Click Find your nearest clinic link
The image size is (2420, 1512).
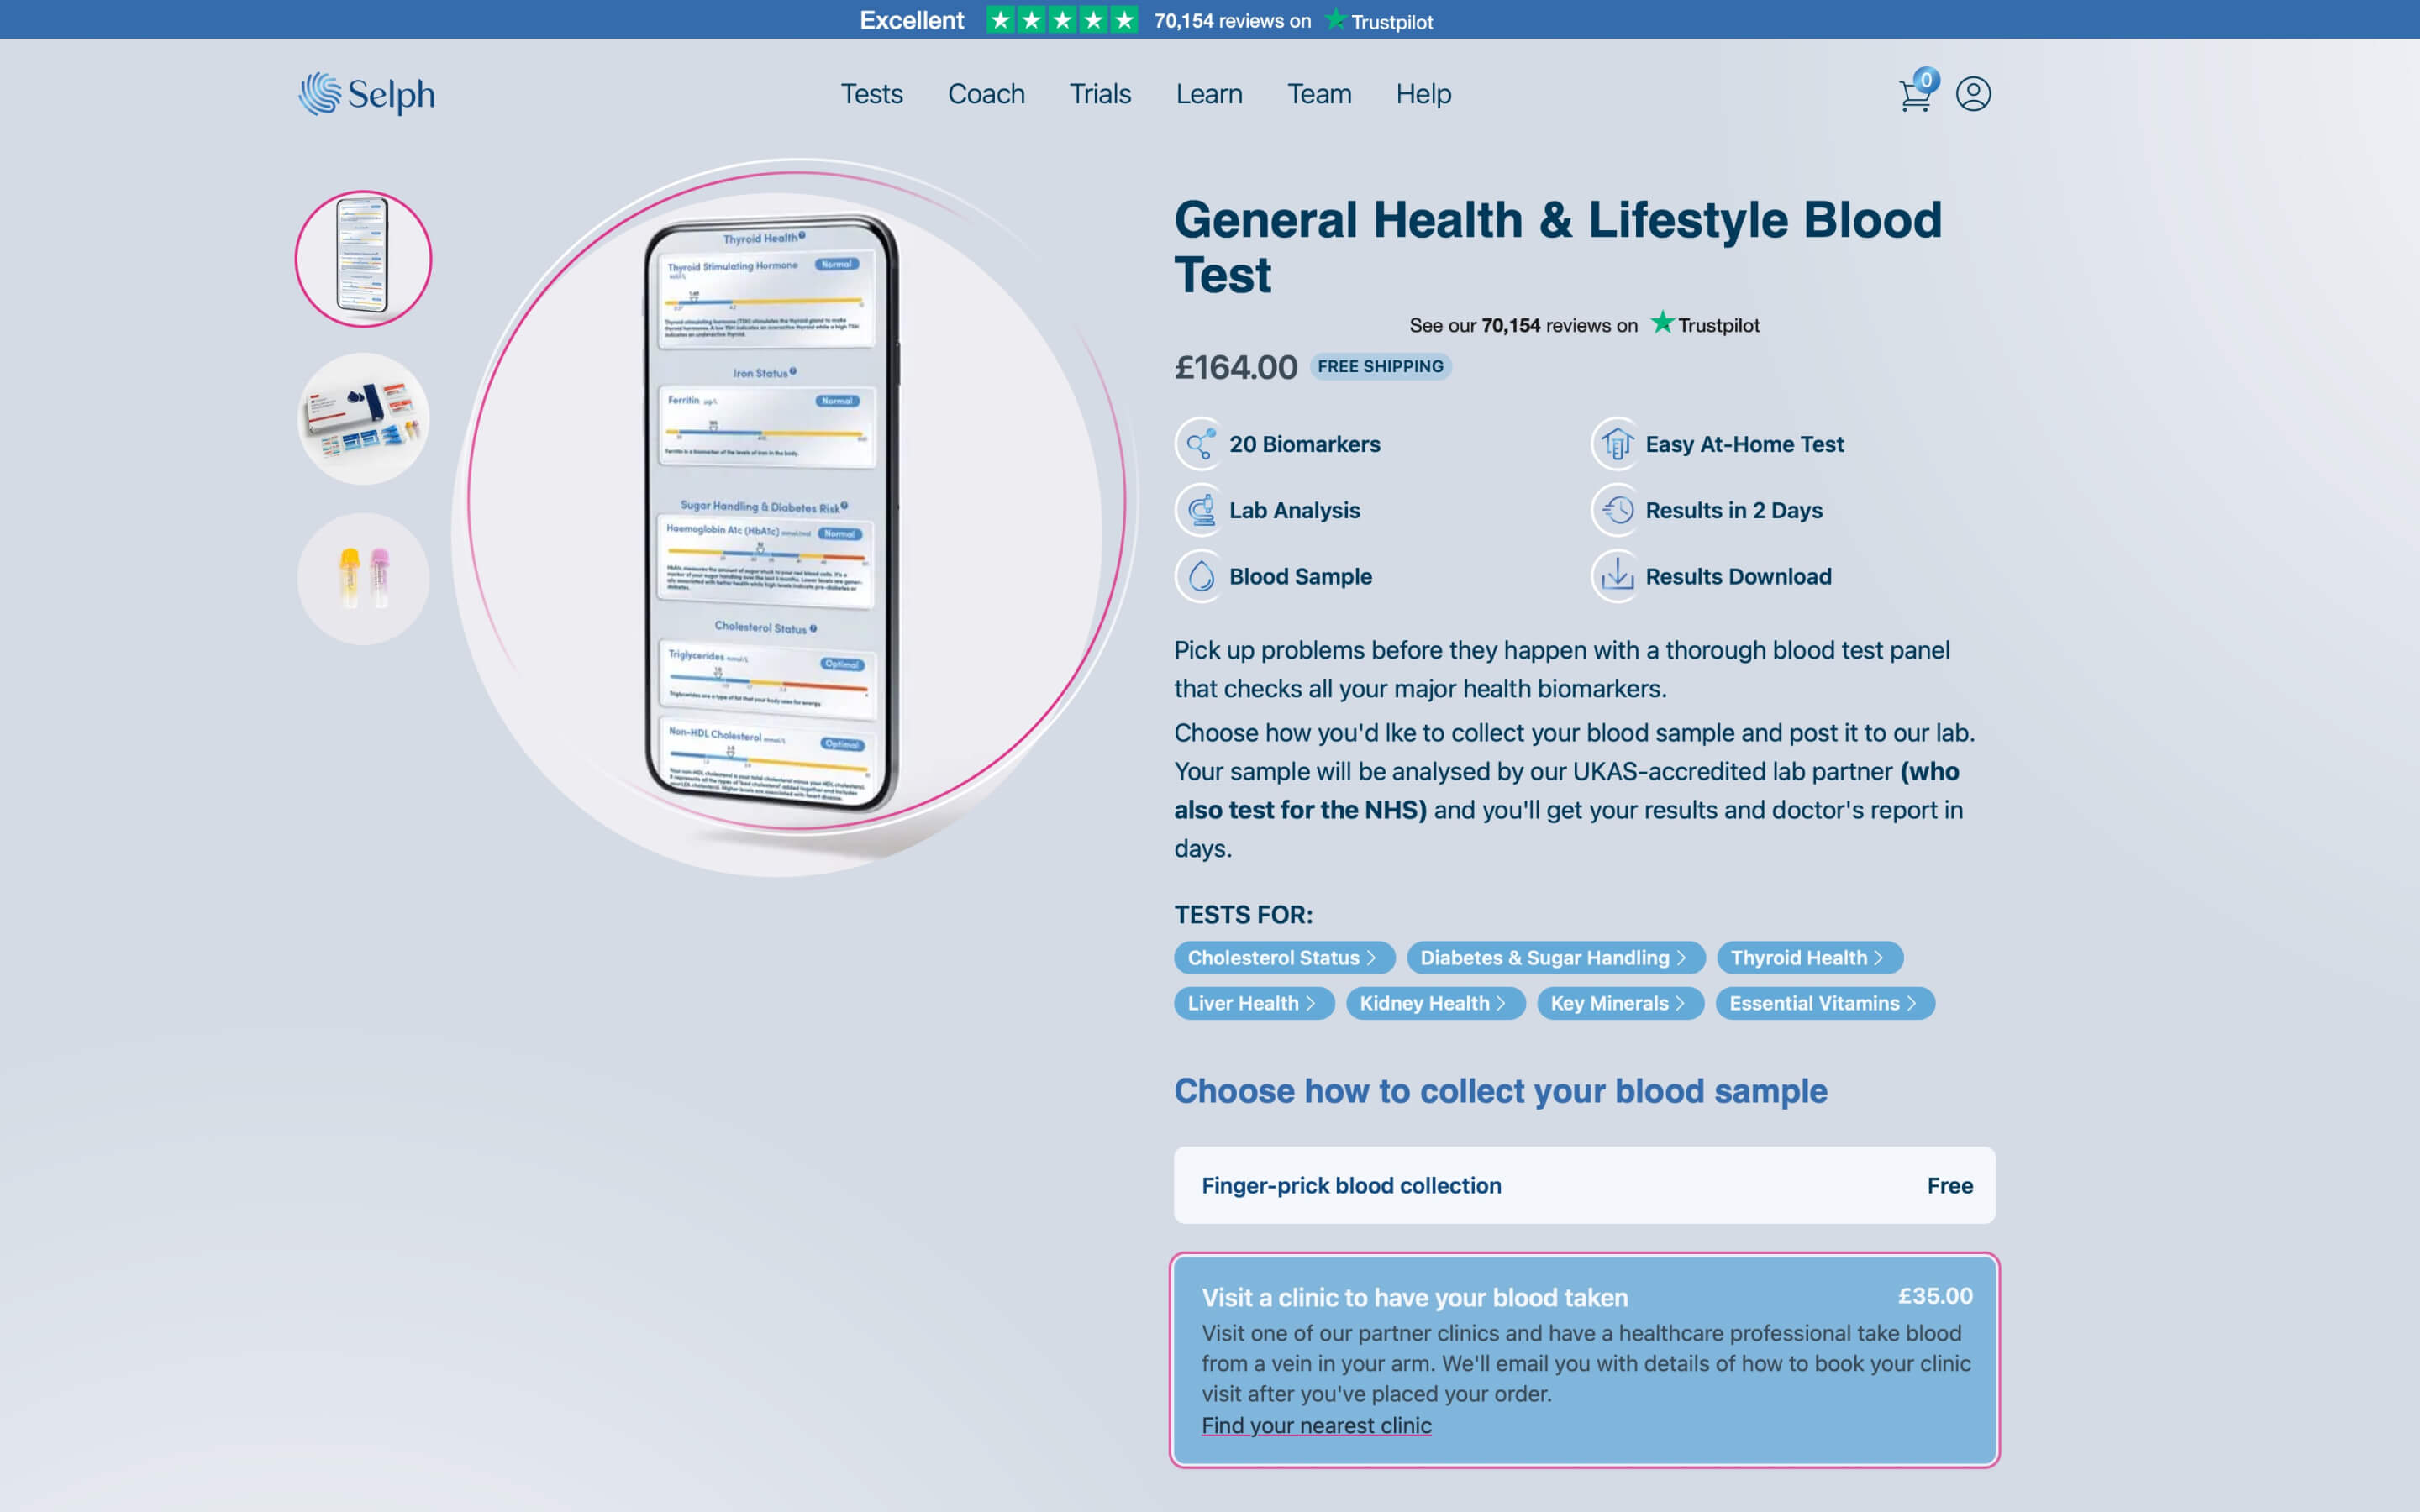click(1316, 1425)
